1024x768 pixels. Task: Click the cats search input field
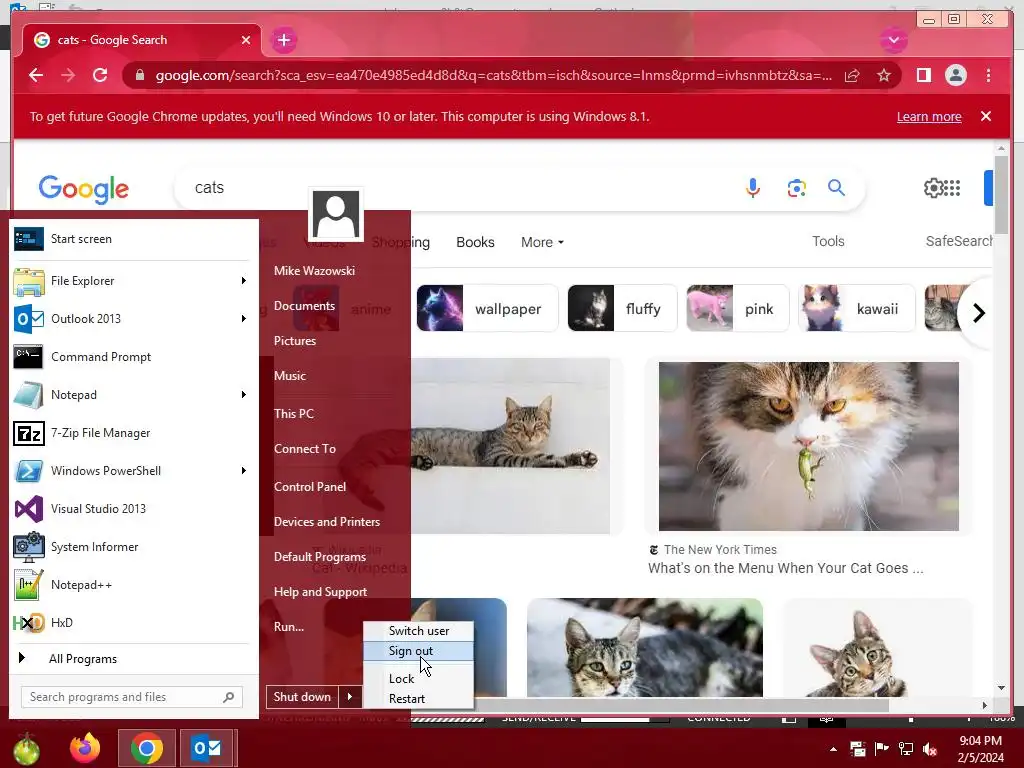[457, 188]
